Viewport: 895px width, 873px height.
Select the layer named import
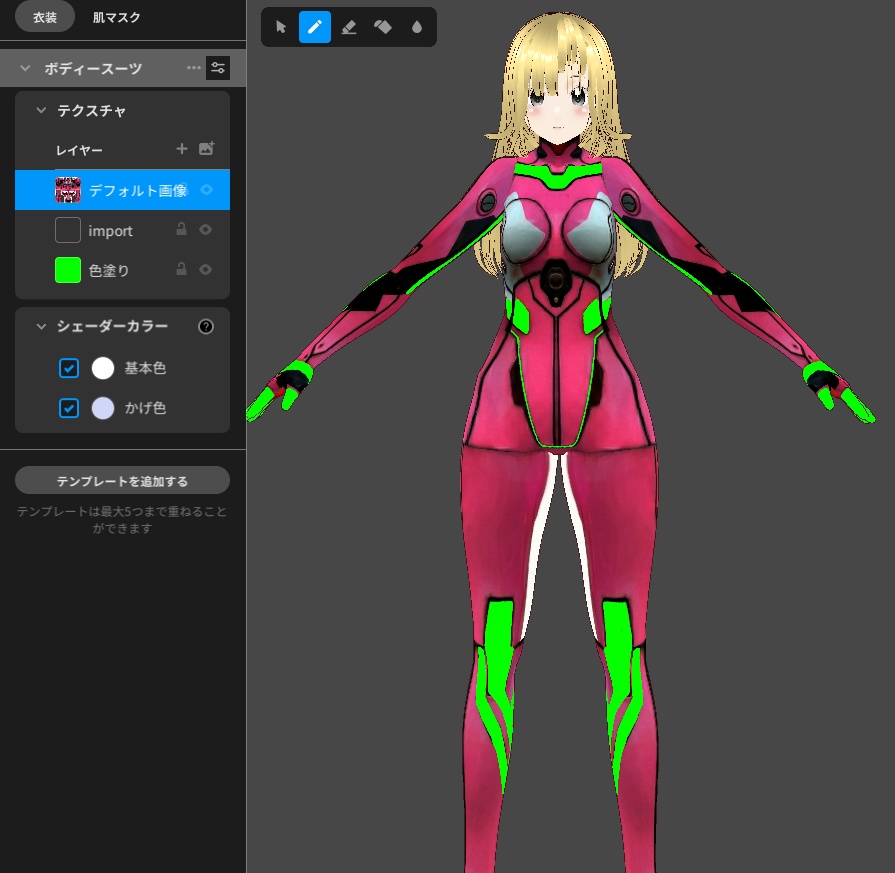pyautogui.click(x=110, y=231)
